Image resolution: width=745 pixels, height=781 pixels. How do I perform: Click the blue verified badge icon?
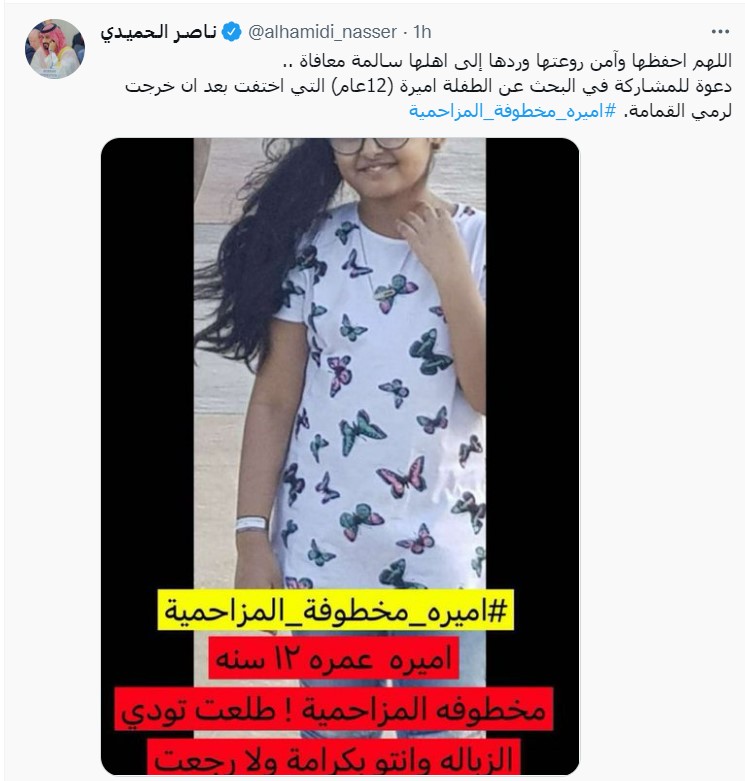click(x=231, y=32)
